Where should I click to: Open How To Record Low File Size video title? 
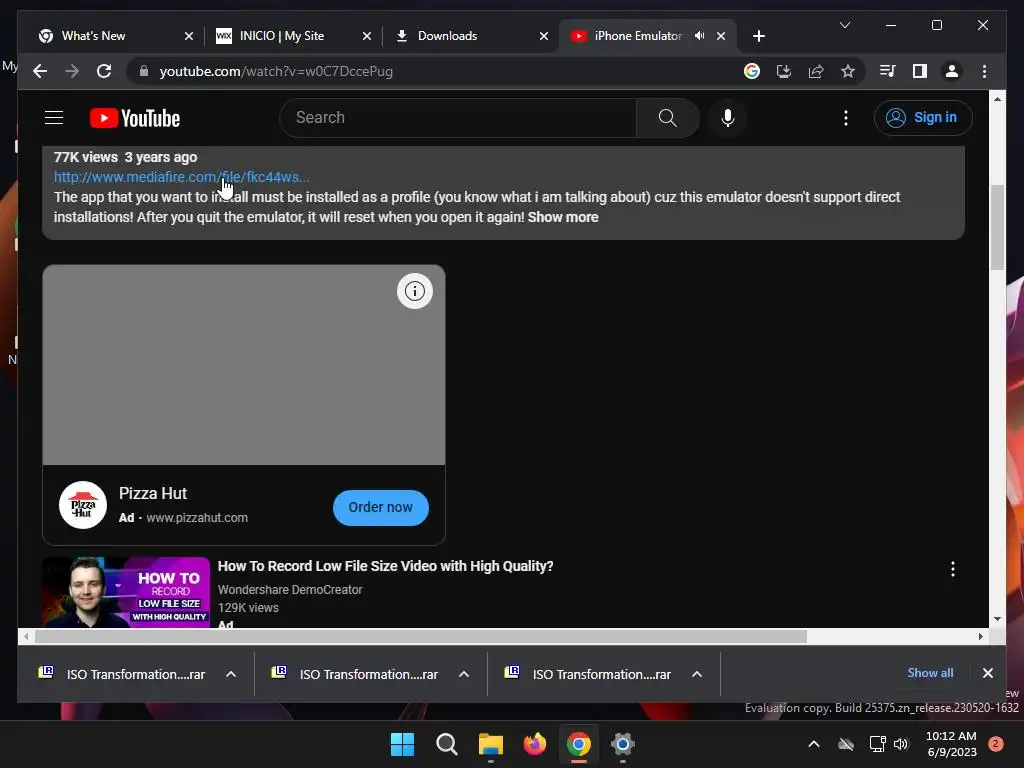point(385,566)
